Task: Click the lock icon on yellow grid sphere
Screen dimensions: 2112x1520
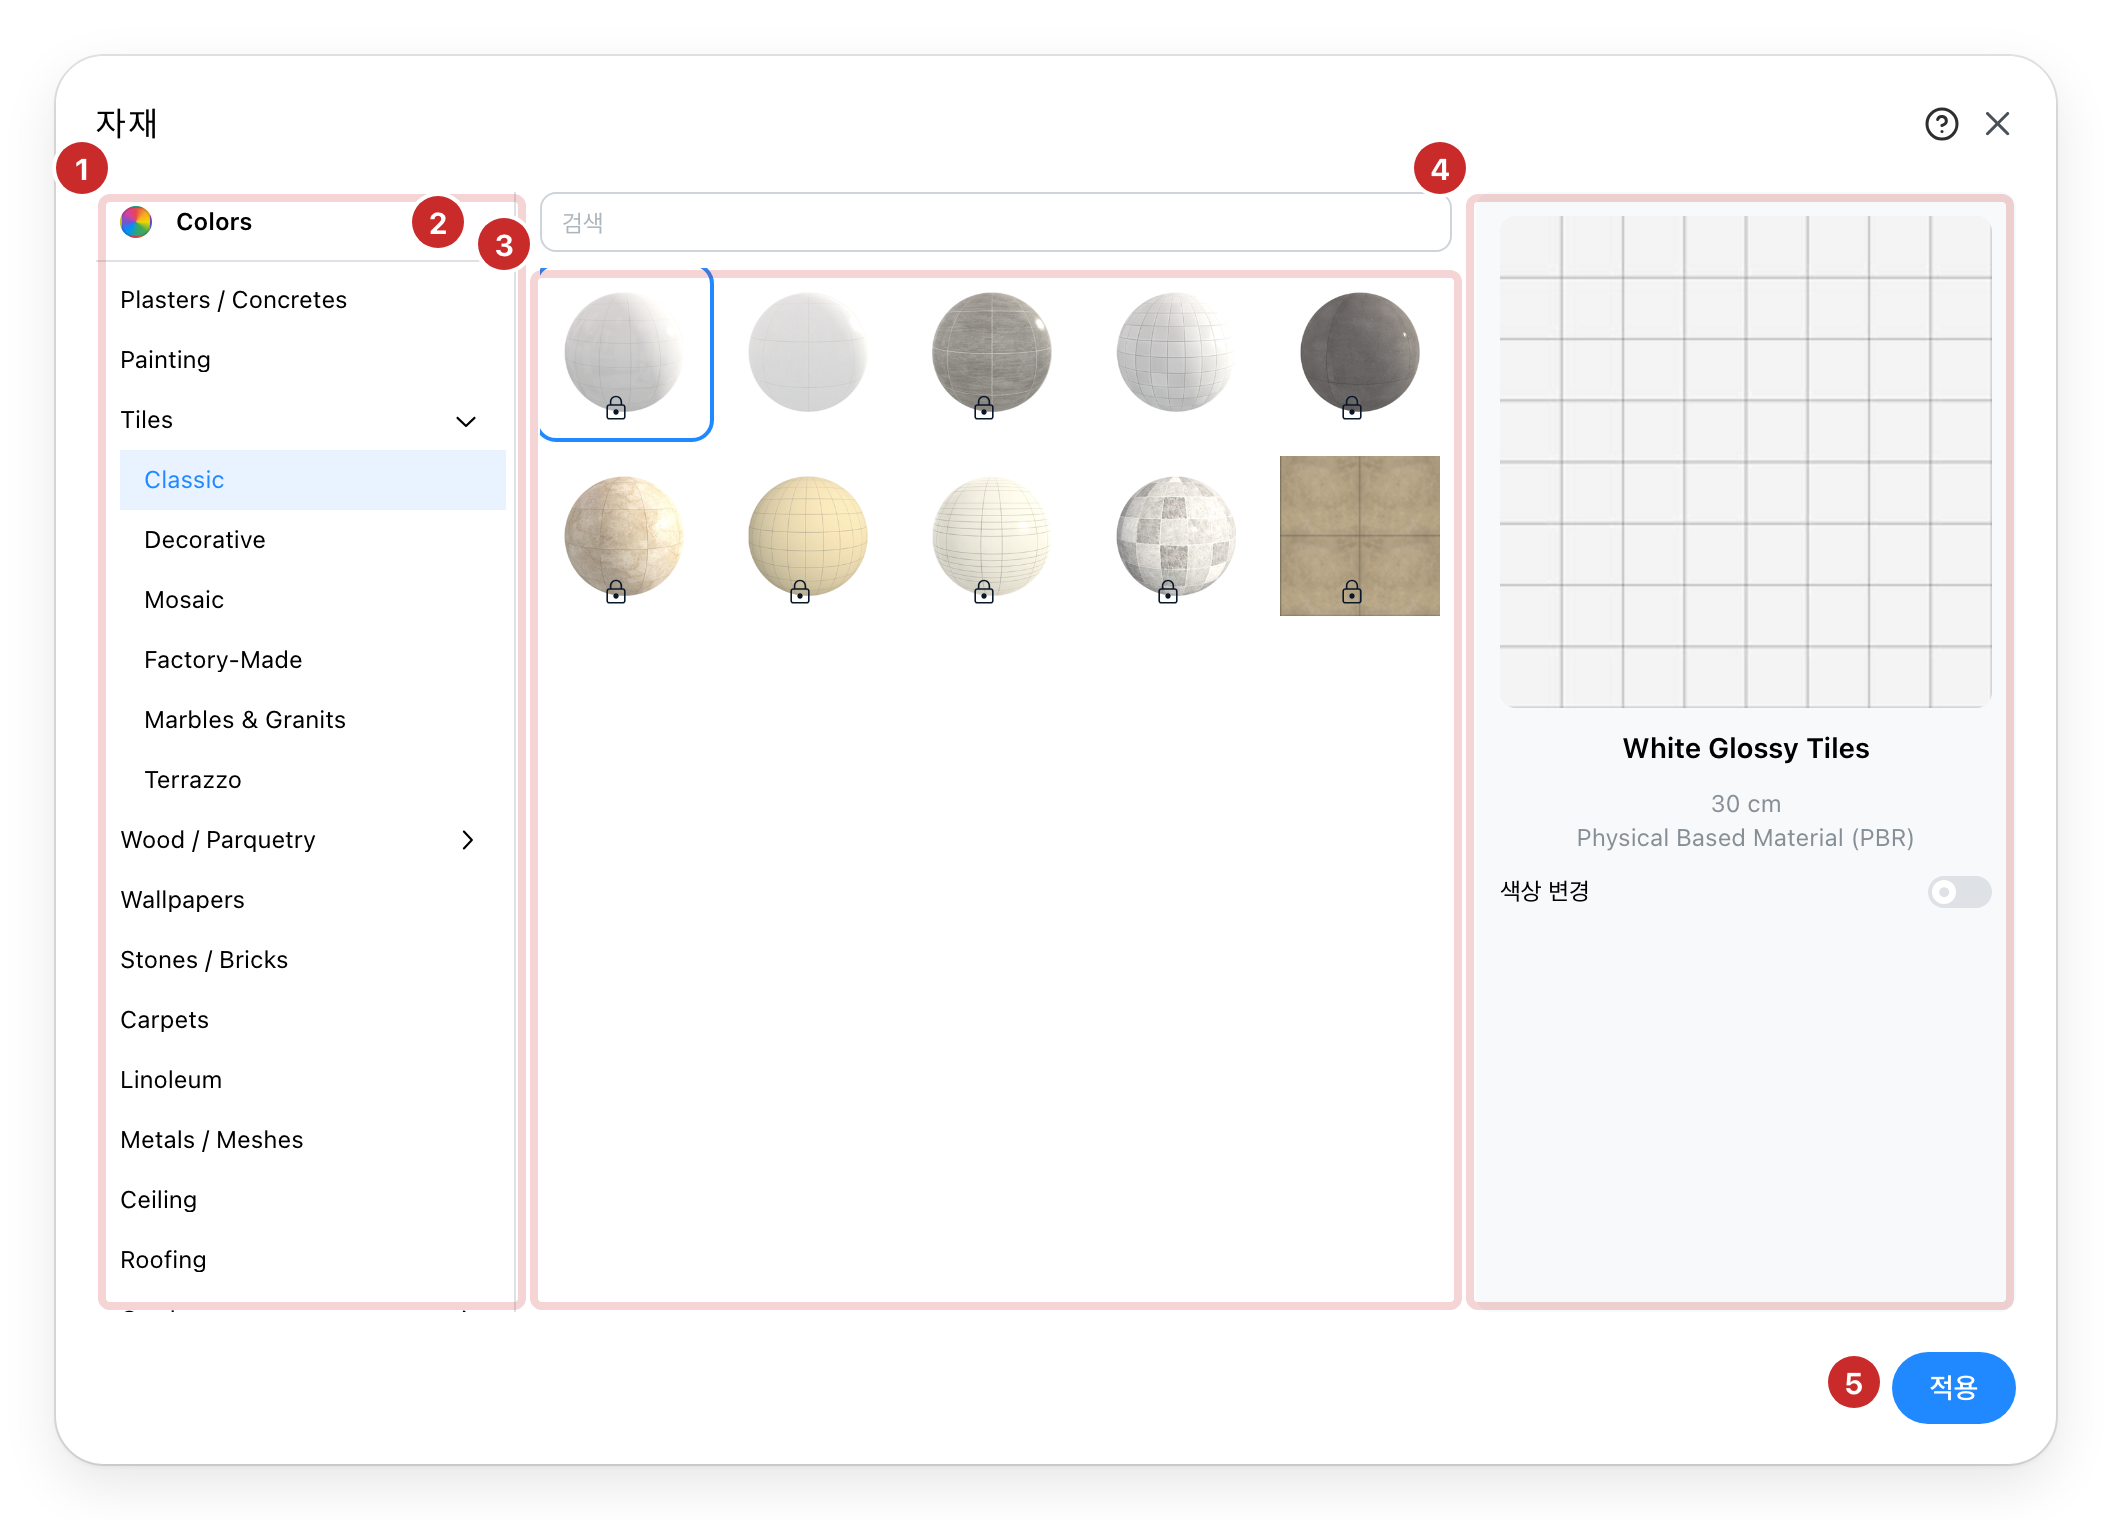Action: 800,591
